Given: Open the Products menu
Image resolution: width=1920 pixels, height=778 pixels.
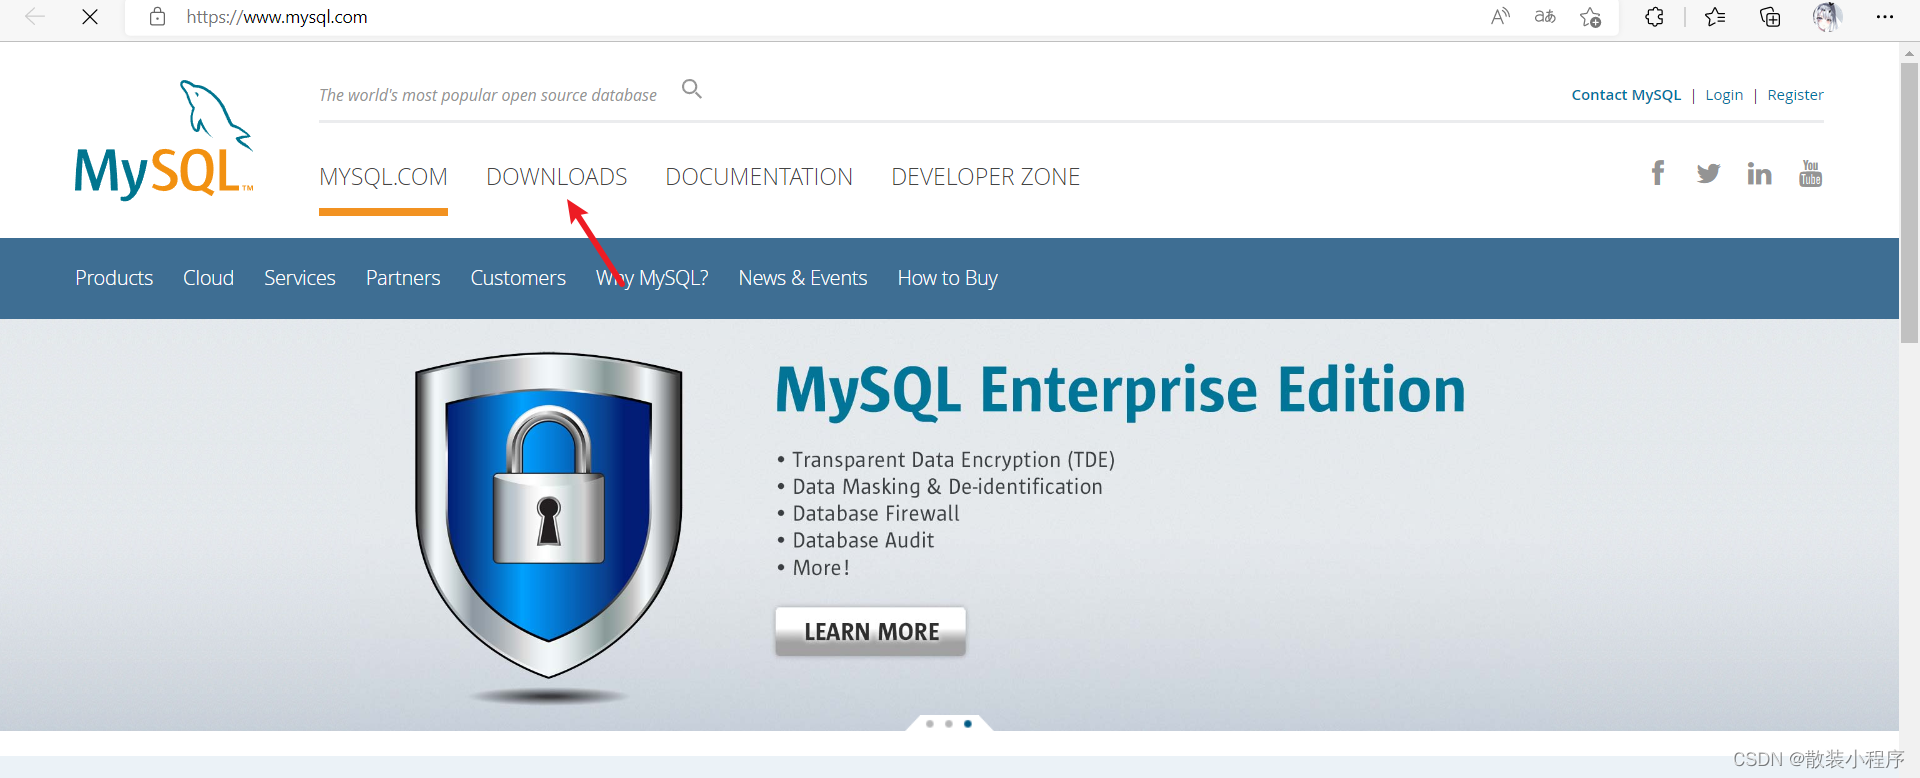Looking at the screenshot, I should point(114,278).
